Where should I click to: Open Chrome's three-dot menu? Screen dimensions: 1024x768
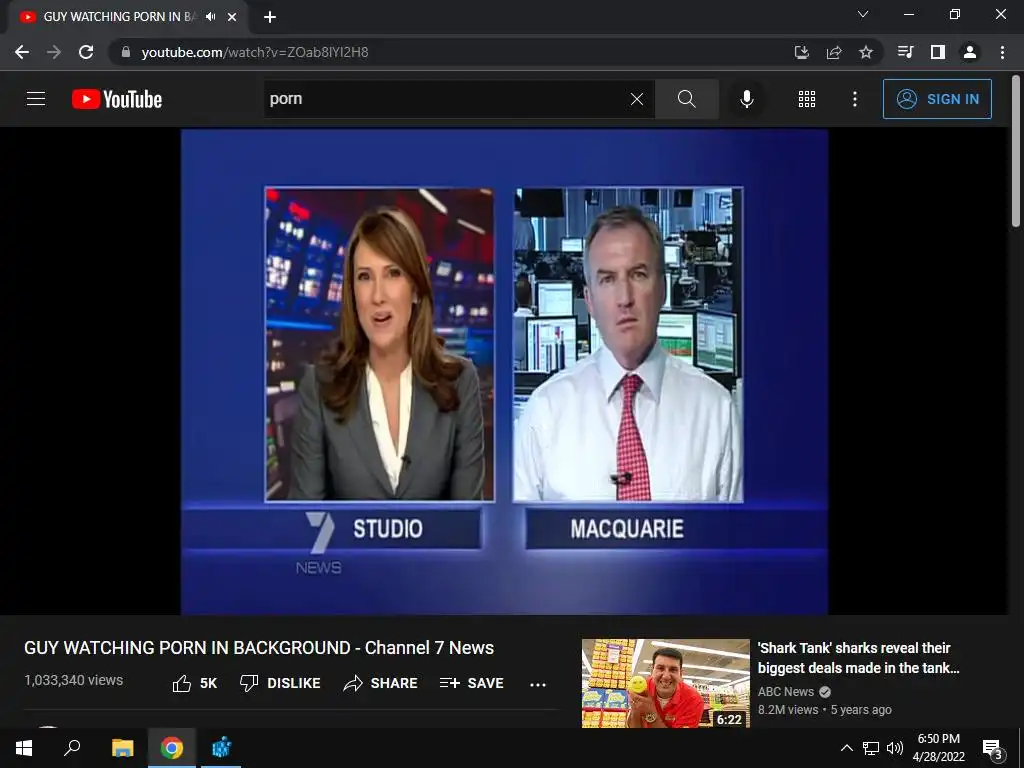point(1002,52)
